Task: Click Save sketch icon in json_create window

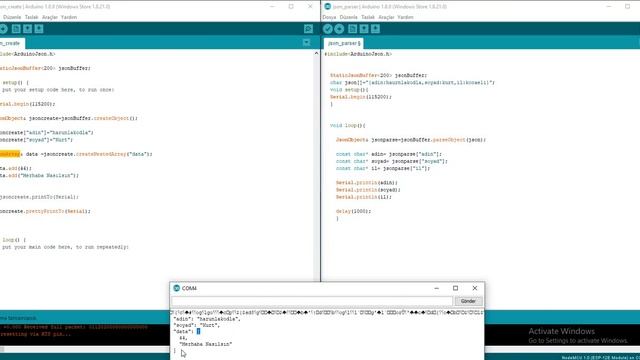Action: pyautogui.click(x=39, y=29)
